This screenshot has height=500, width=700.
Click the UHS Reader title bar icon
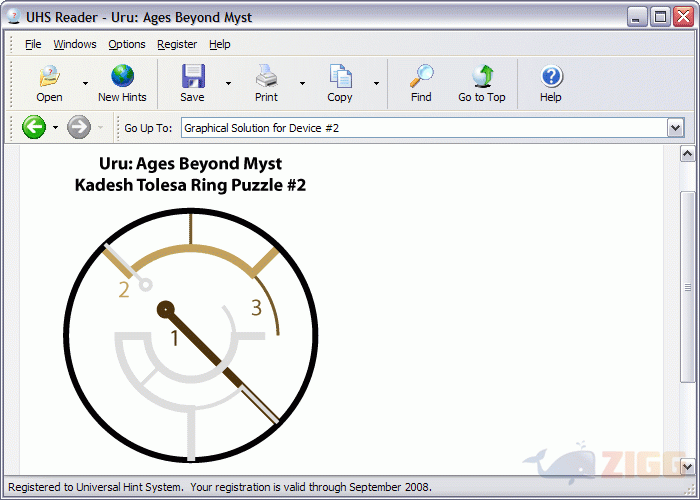(14, 17)
